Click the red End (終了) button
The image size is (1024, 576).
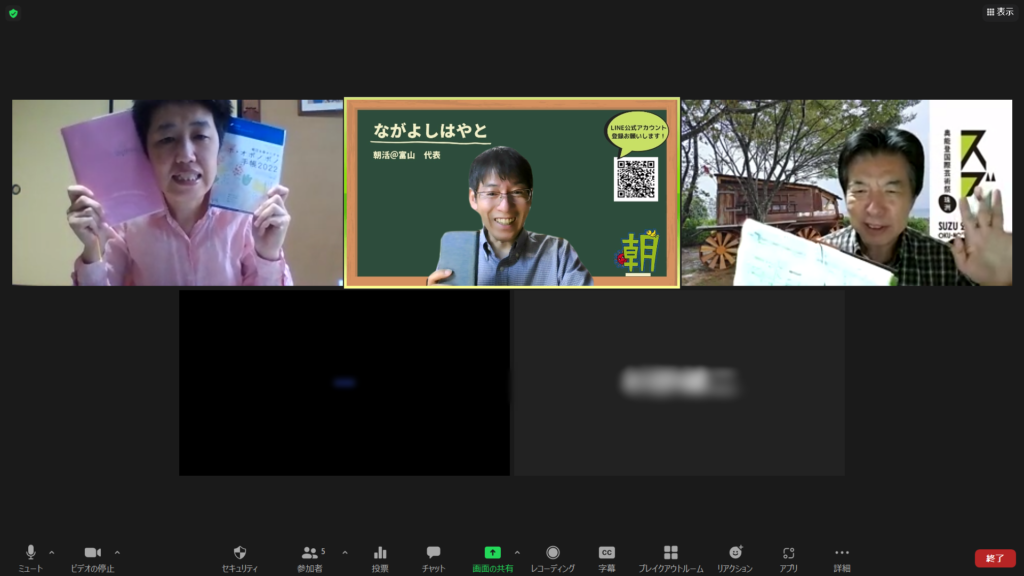click(x=994, y=558)
